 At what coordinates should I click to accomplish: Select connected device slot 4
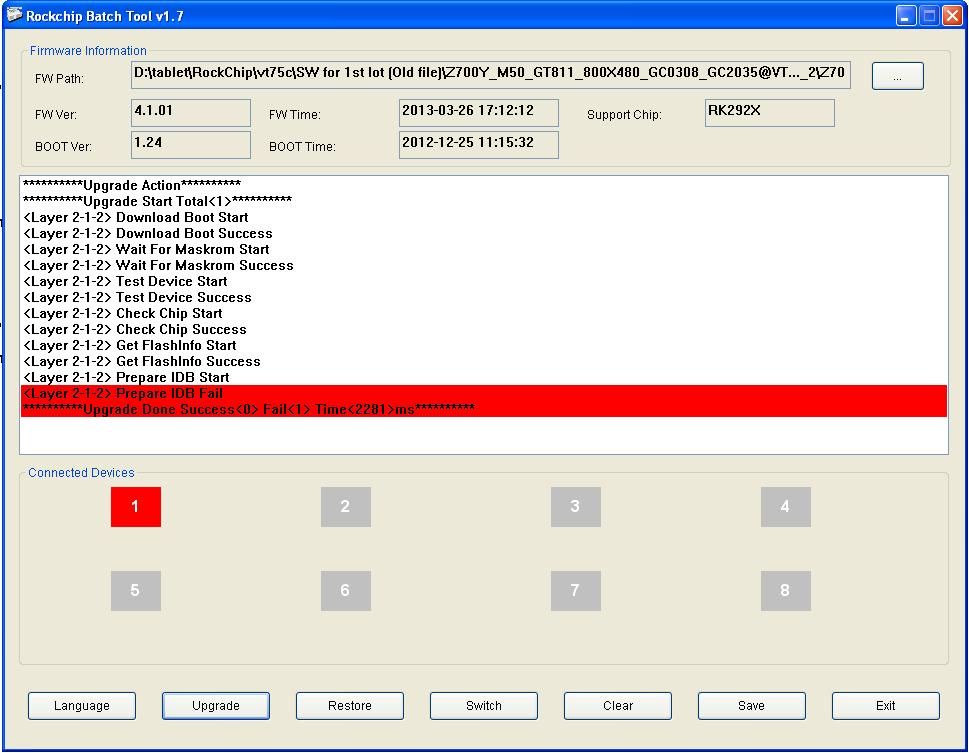(785, 507)
